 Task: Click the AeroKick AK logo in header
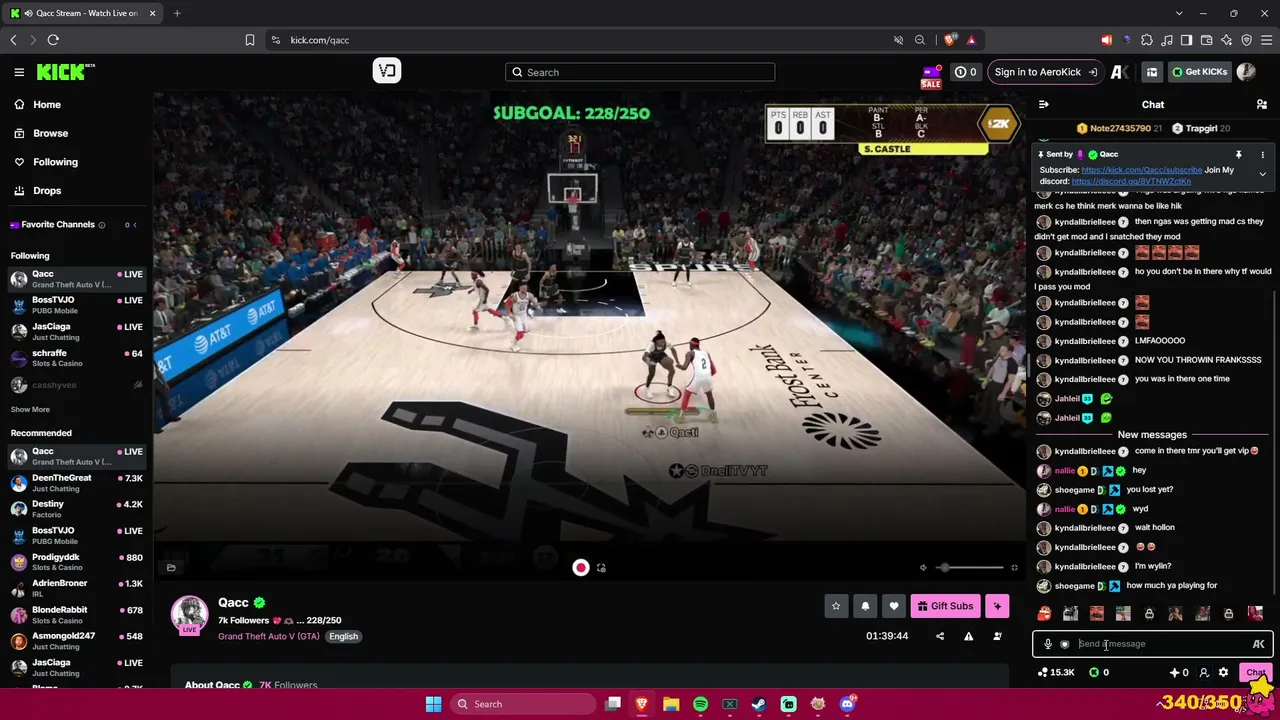[1119, 72]
